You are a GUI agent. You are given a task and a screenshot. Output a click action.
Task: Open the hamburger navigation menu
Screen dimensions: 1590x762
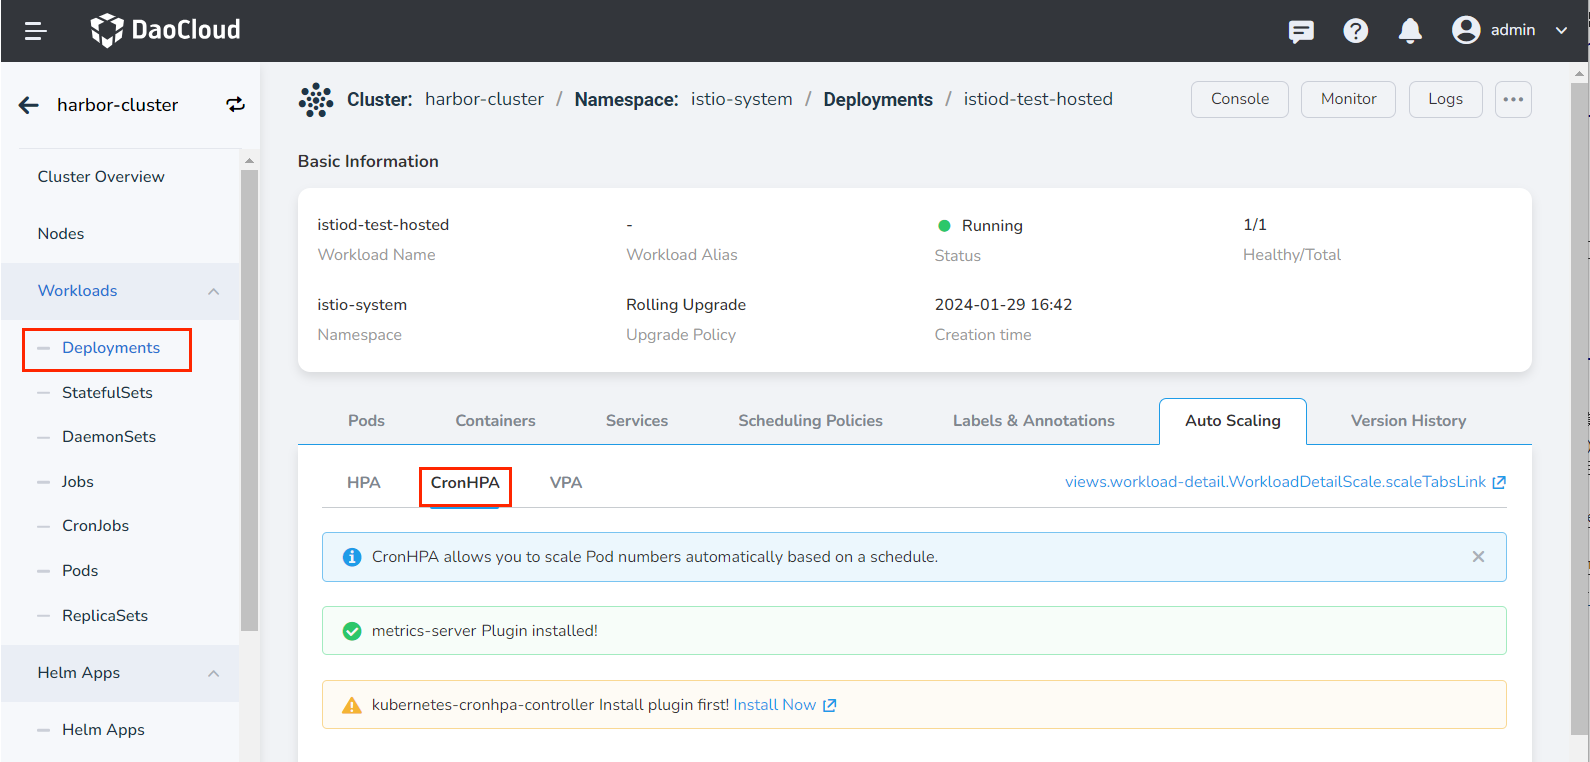[x=36, y=31]
